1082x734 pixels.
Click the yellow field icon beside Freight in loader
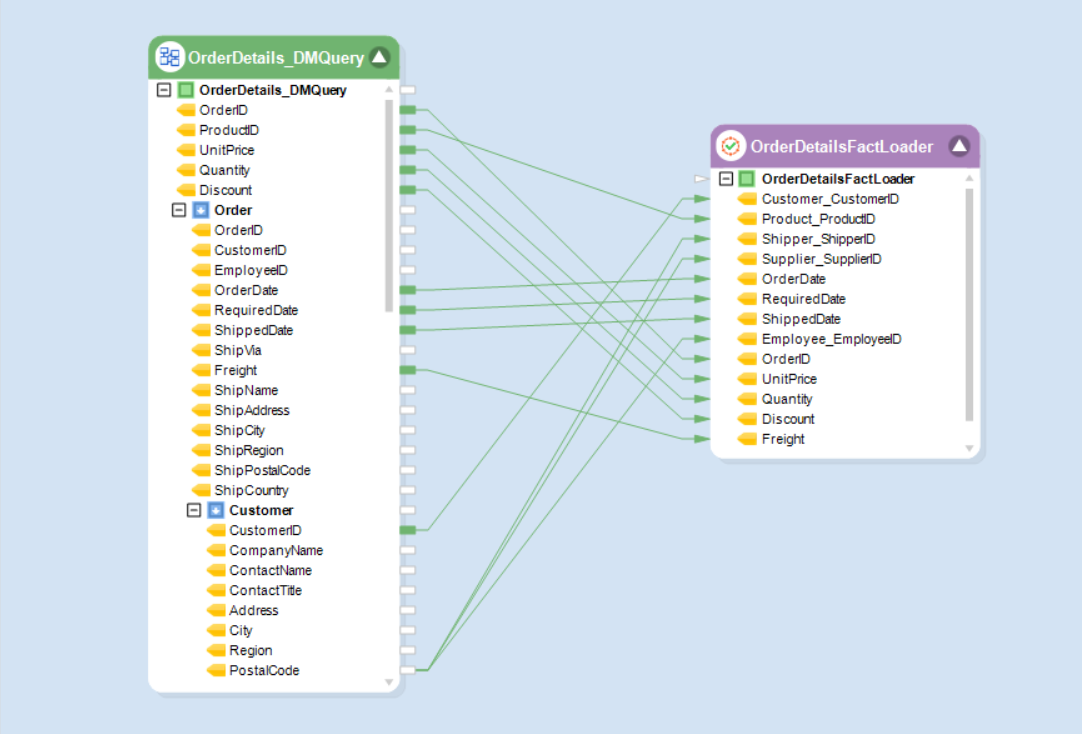pos(747,439)
